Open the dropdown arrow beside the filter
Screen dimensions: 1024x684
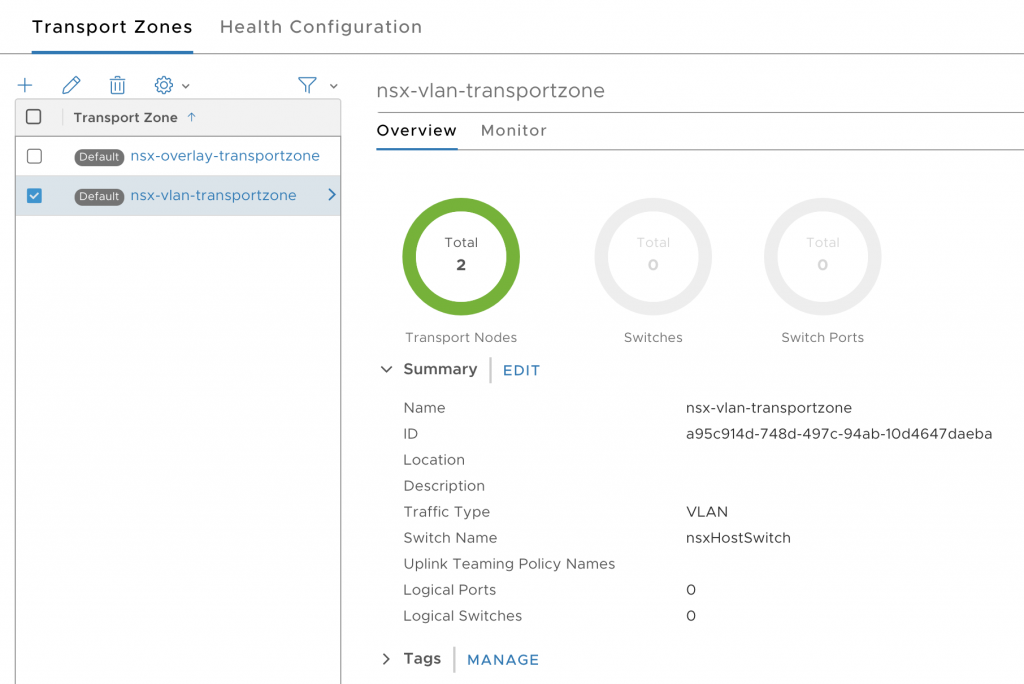[x=334, y=86]
